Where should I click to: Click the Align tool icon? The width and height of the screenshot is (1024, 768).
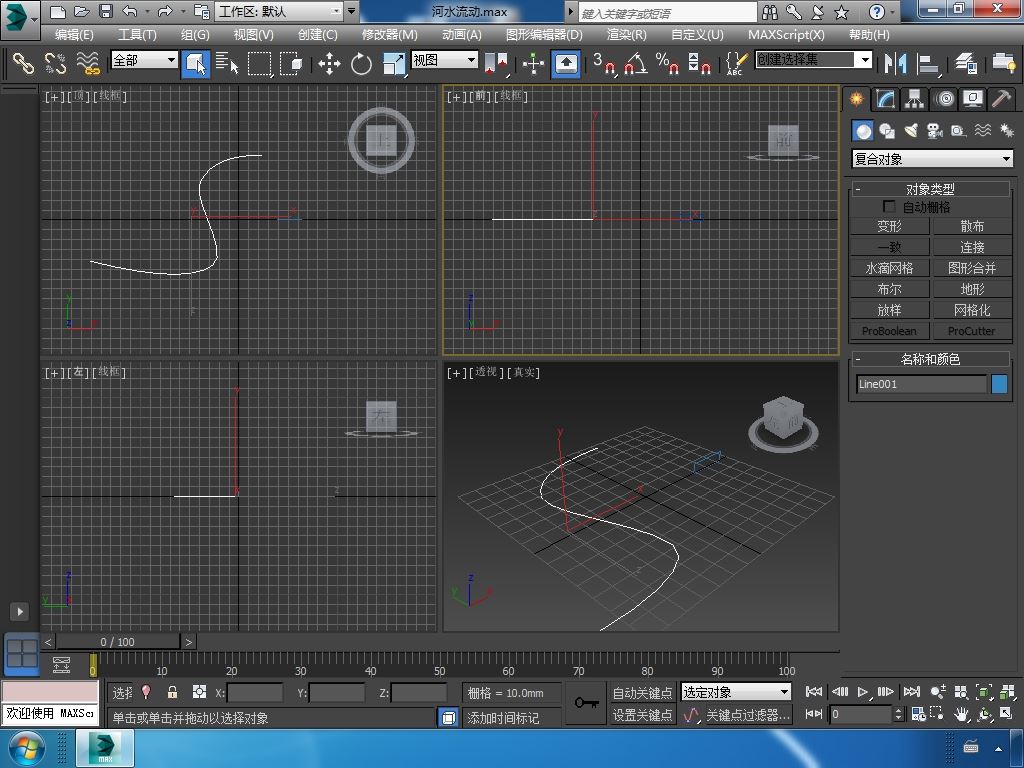(927, 63)
